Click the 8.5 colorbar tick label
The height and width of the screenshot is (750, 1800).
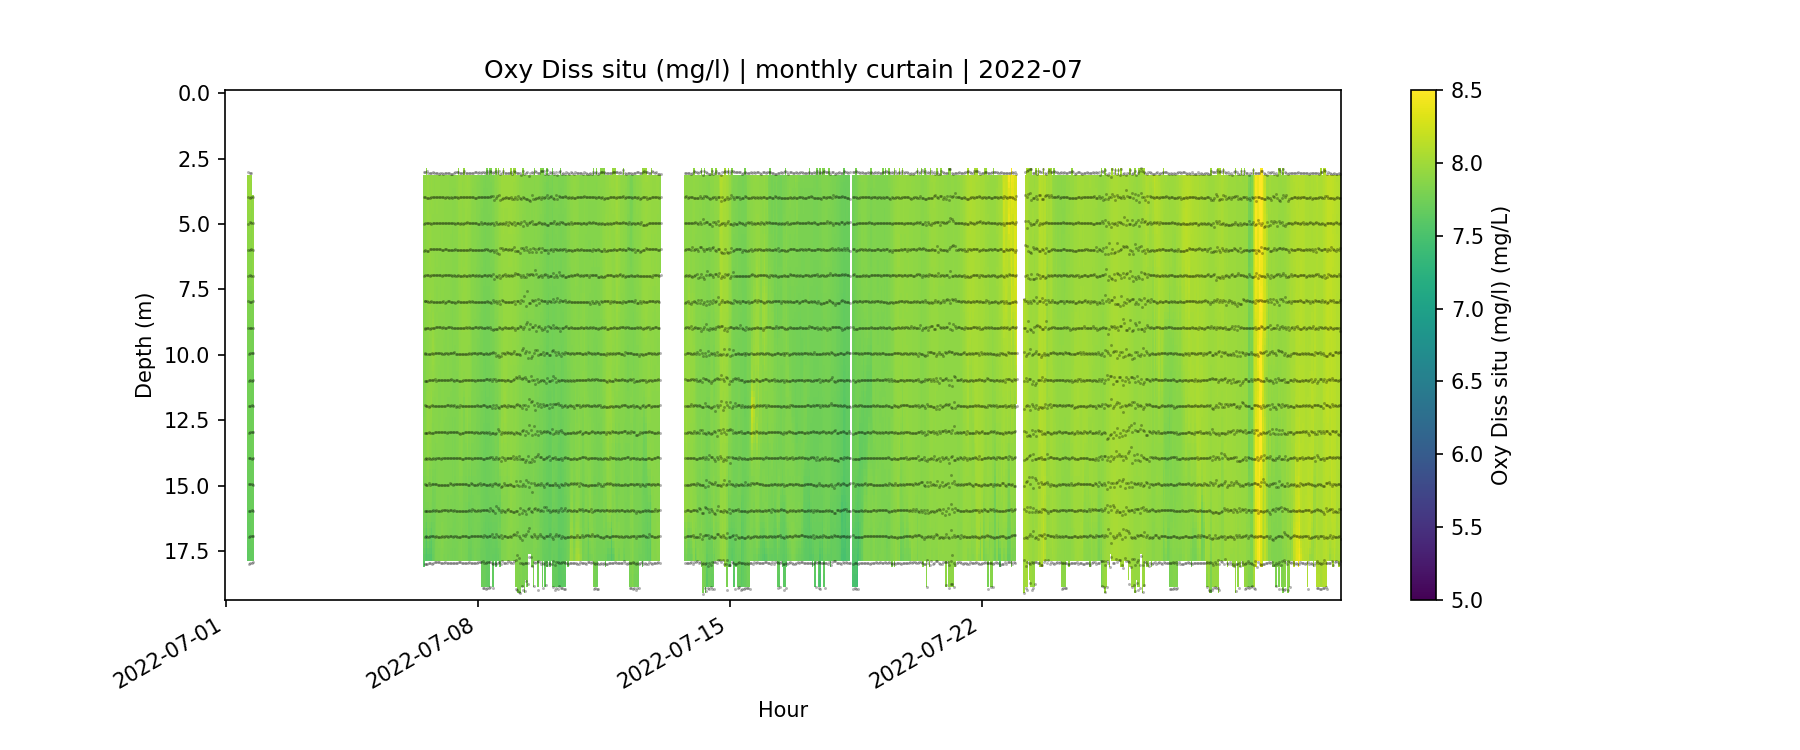(1466, 91)
